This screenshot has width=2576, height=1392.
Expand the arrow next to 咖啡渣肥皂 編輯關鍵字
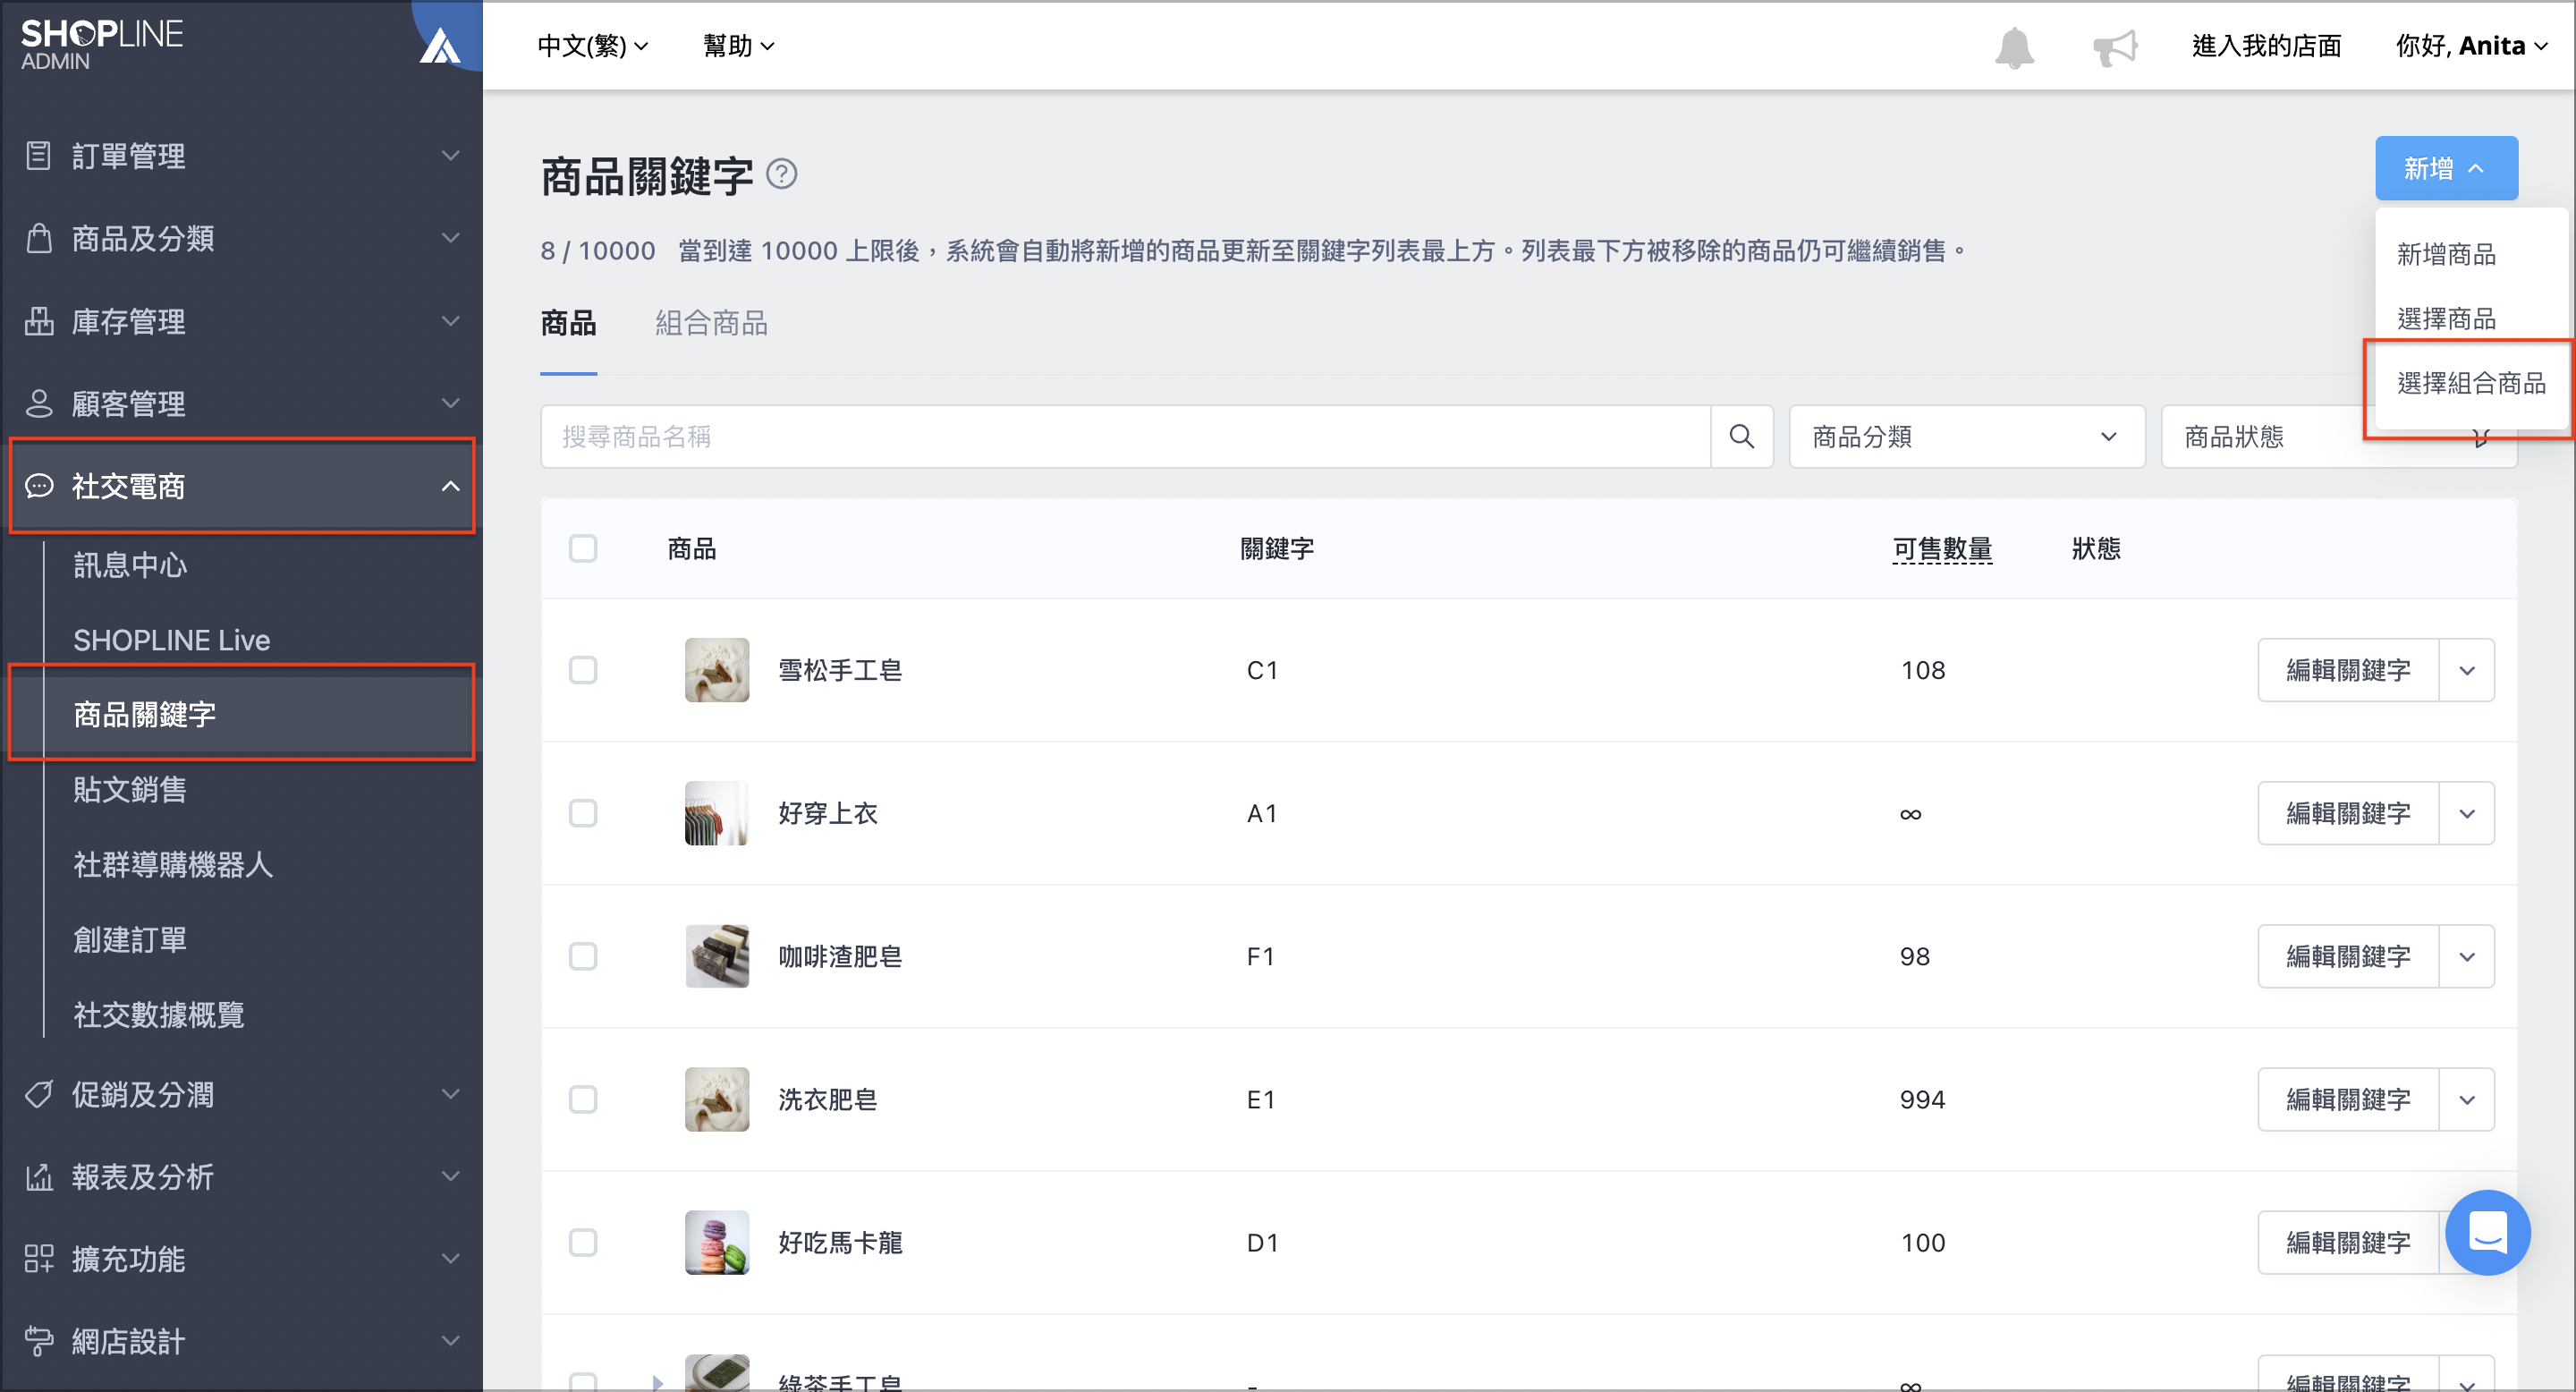point(2466,955)
